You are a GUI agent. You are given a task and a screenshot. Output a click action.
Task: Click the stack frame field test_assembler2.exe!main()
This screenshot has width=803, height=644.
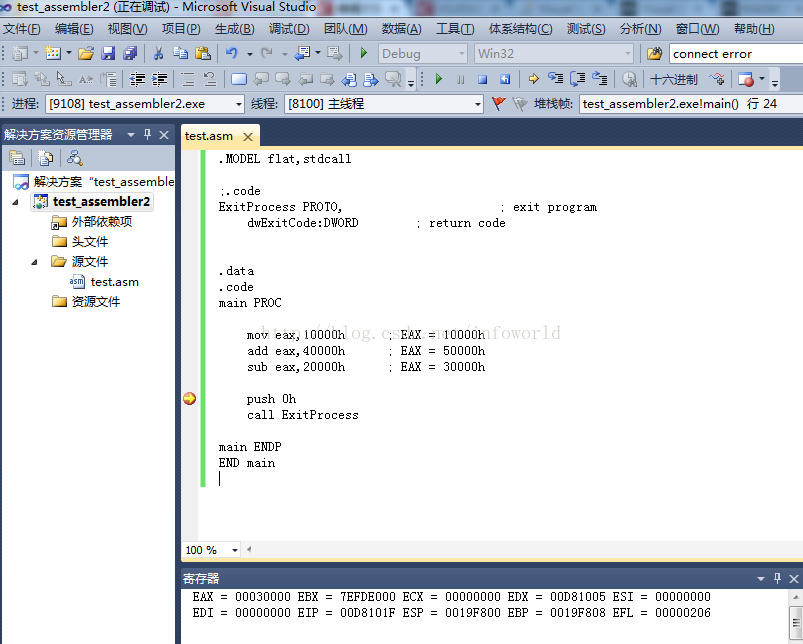point(691,104)
